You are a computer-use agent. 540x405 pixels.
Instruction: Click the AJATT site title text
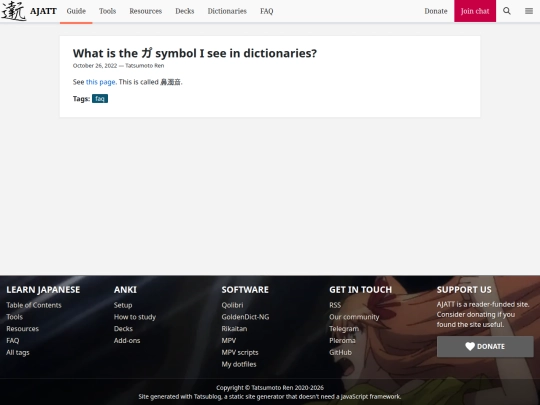(x=43, y=11)
